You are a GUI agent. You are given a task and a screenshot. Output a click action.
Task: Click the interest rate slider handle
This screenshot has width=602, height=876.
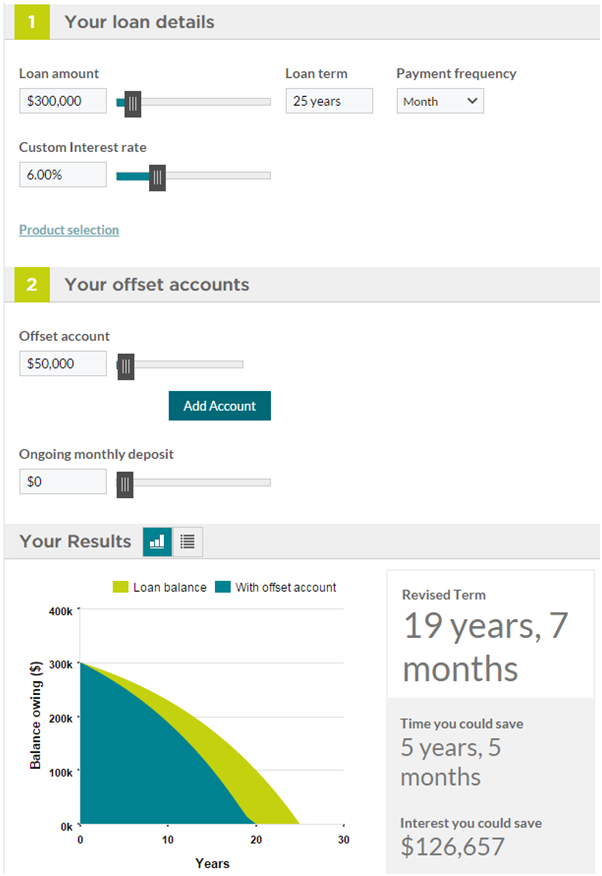point(157,177)
